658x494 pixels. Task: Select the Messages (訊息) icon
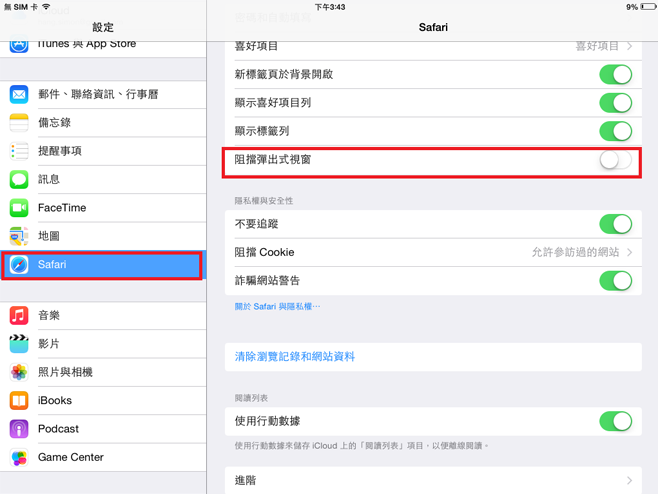19,180
